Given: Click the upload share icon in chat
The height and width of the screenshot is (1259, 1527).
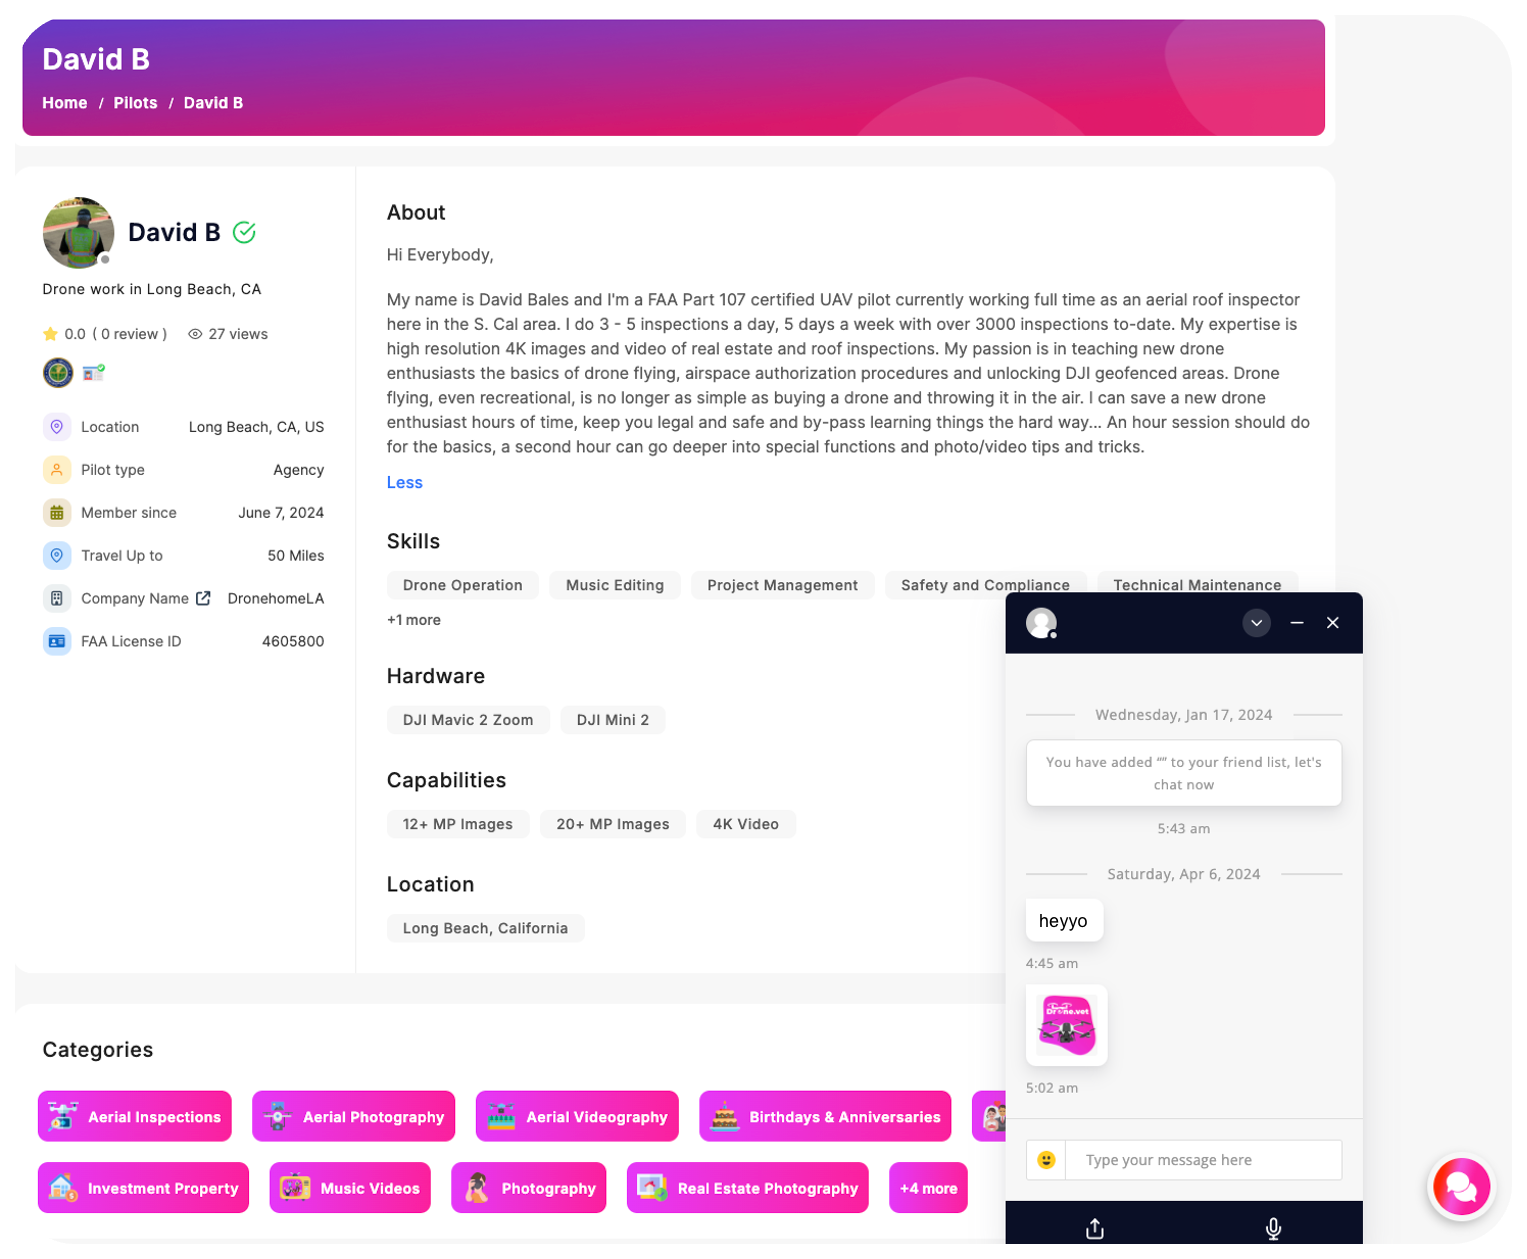Looking at the screenshot, I should [1095, 1228].
